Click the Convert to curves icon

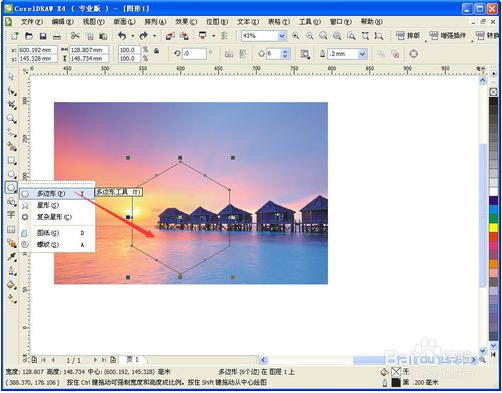tap(414, 54)
